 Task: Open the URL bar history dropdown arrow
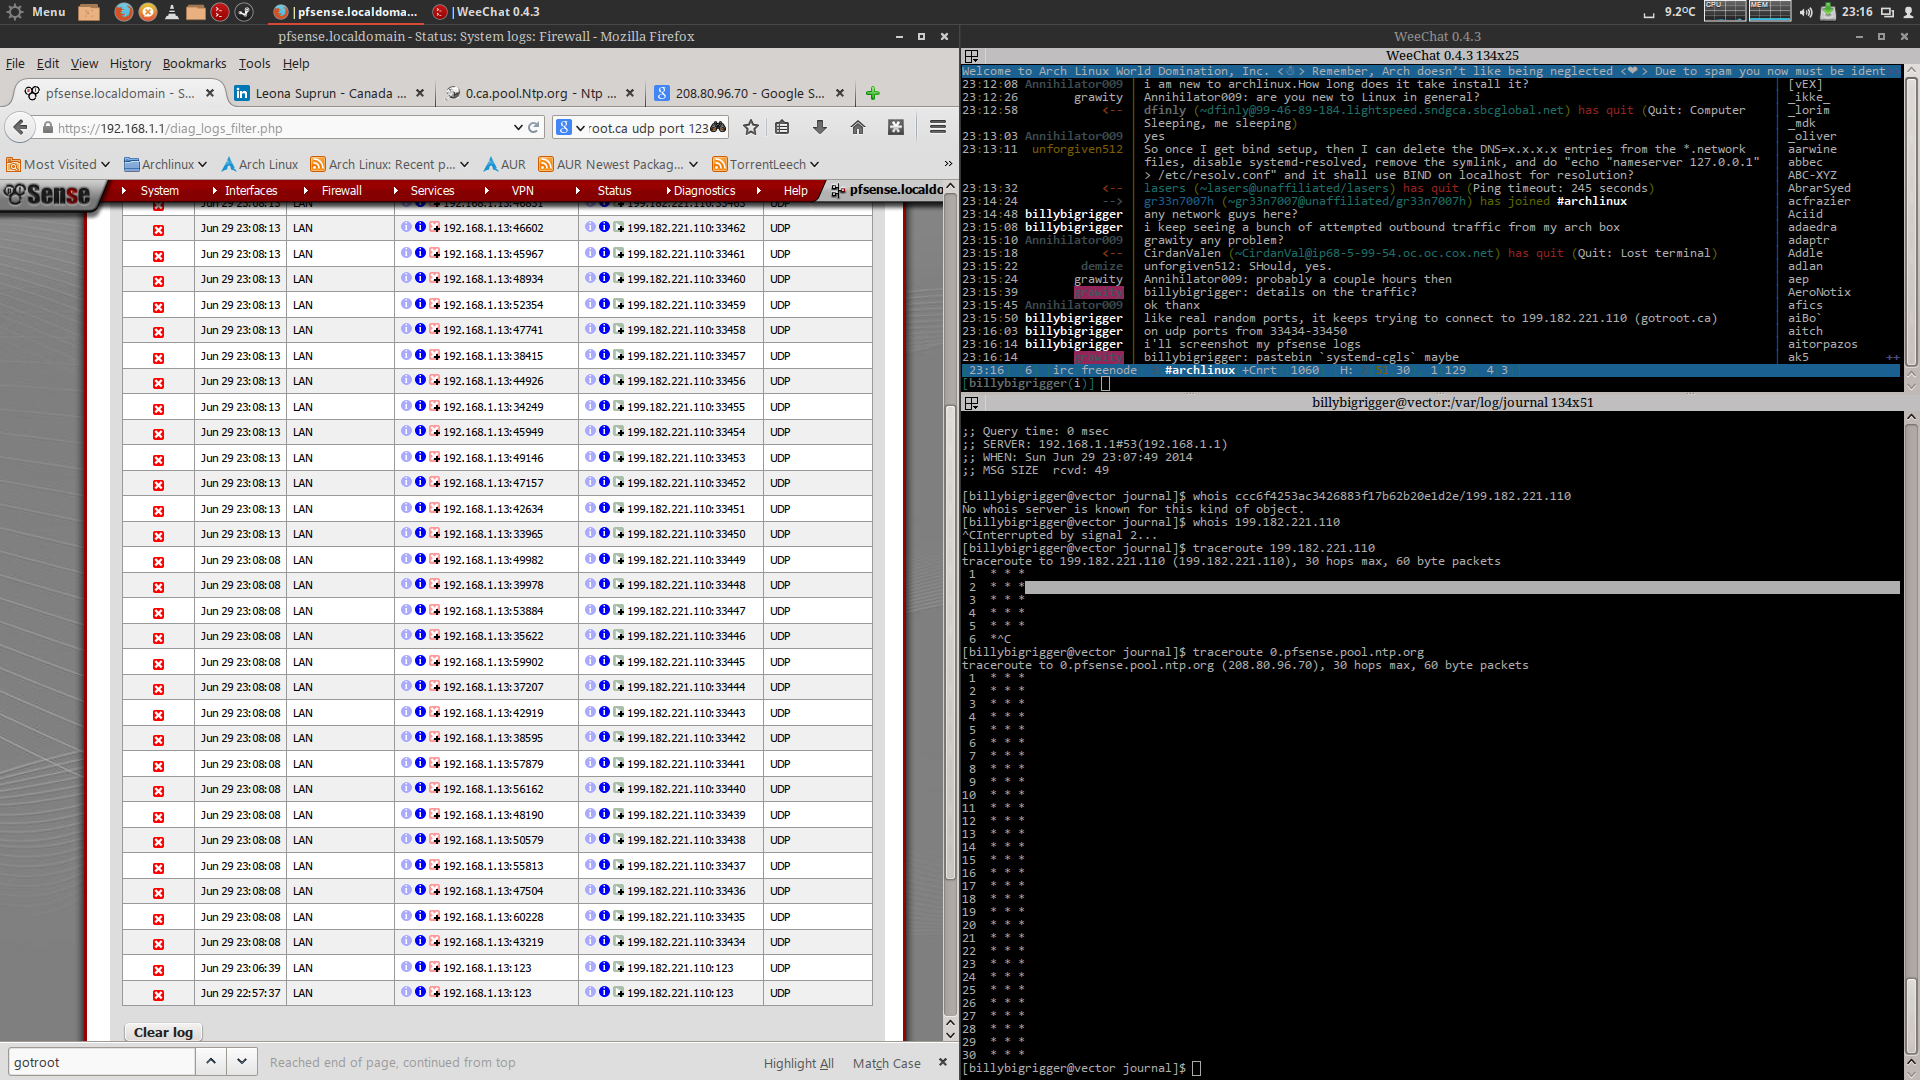518,127
